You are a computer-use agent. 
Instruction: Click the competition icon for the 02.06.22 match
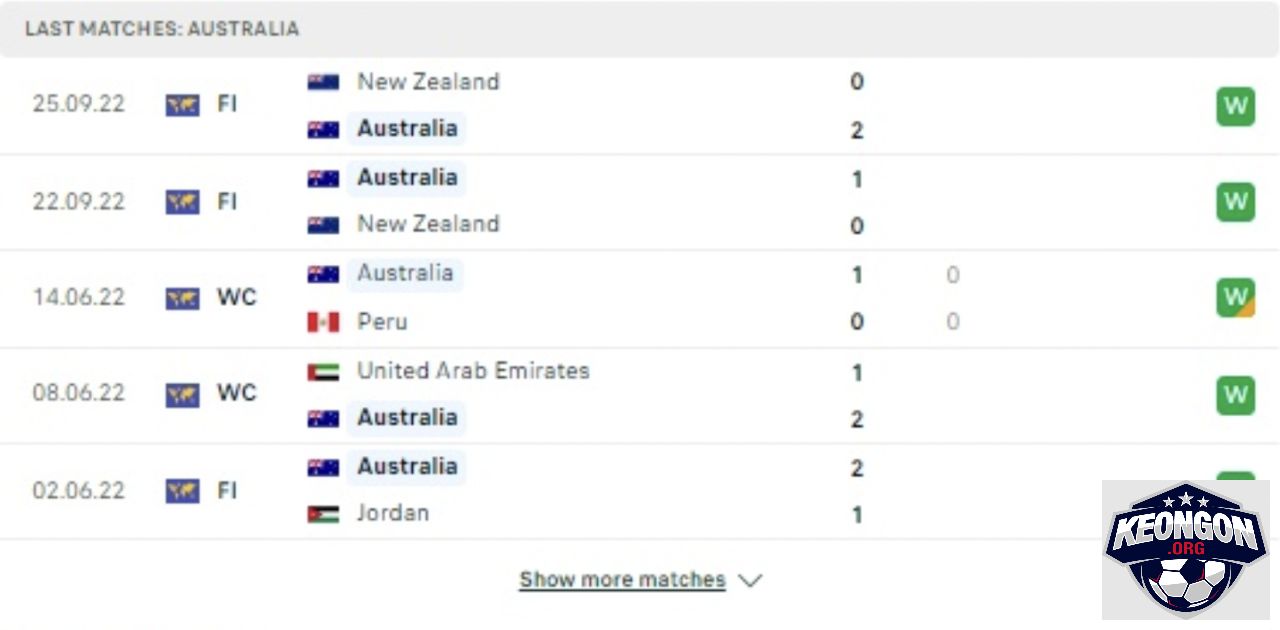pos(182,491)
